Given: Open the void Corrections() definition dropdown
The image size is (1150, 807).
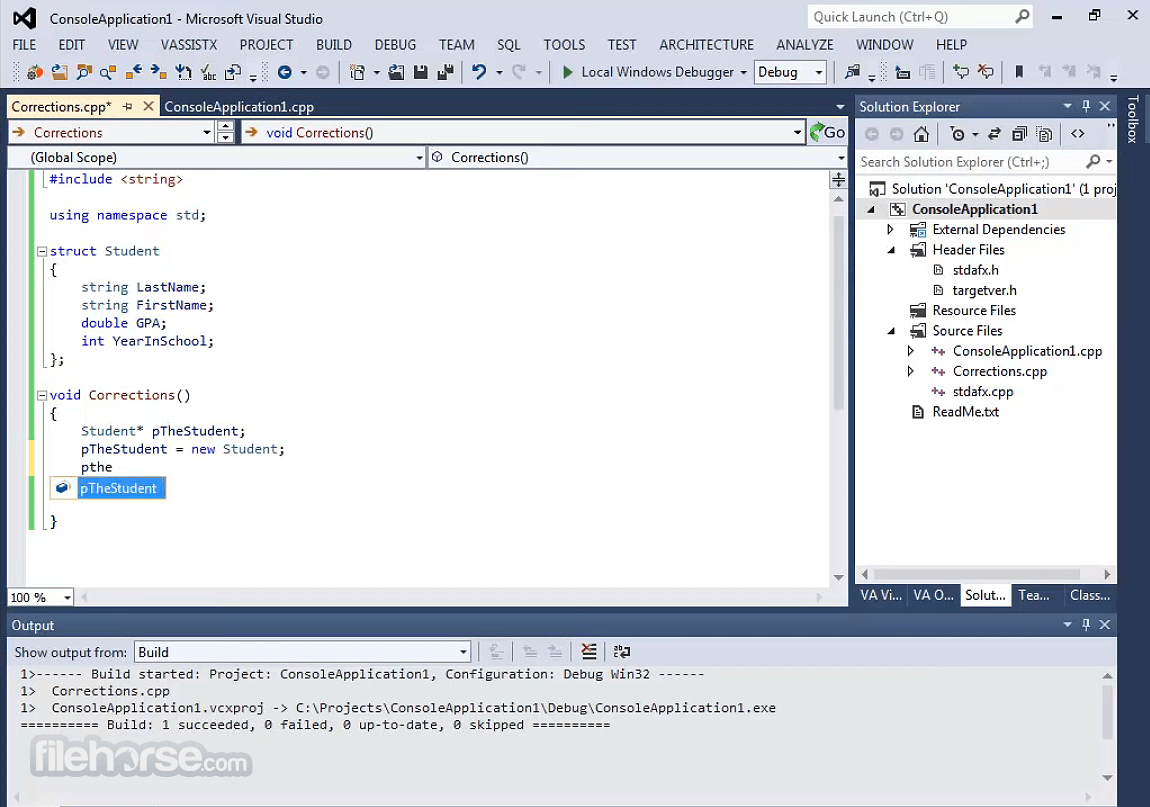Looking at the screenshot, I should (797, 133).
